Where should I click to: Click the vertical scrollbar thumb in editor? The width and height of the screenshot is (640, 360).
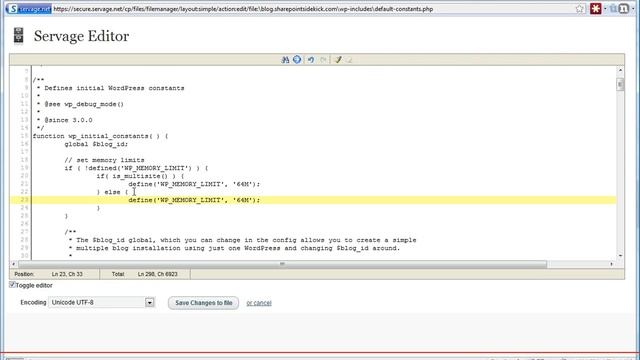tap(620, 84)
